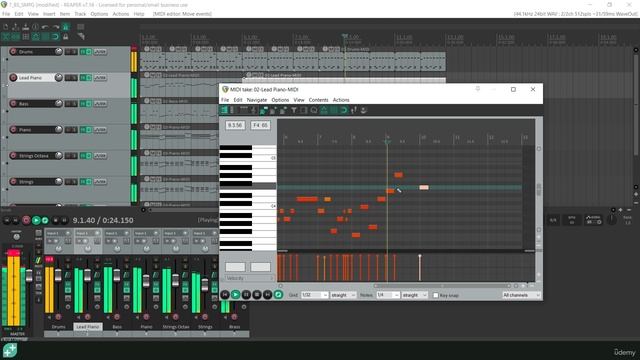Select the highlighted note in piano roll
The height and width of the screenshot is (360, 640).
pos(424,187)
